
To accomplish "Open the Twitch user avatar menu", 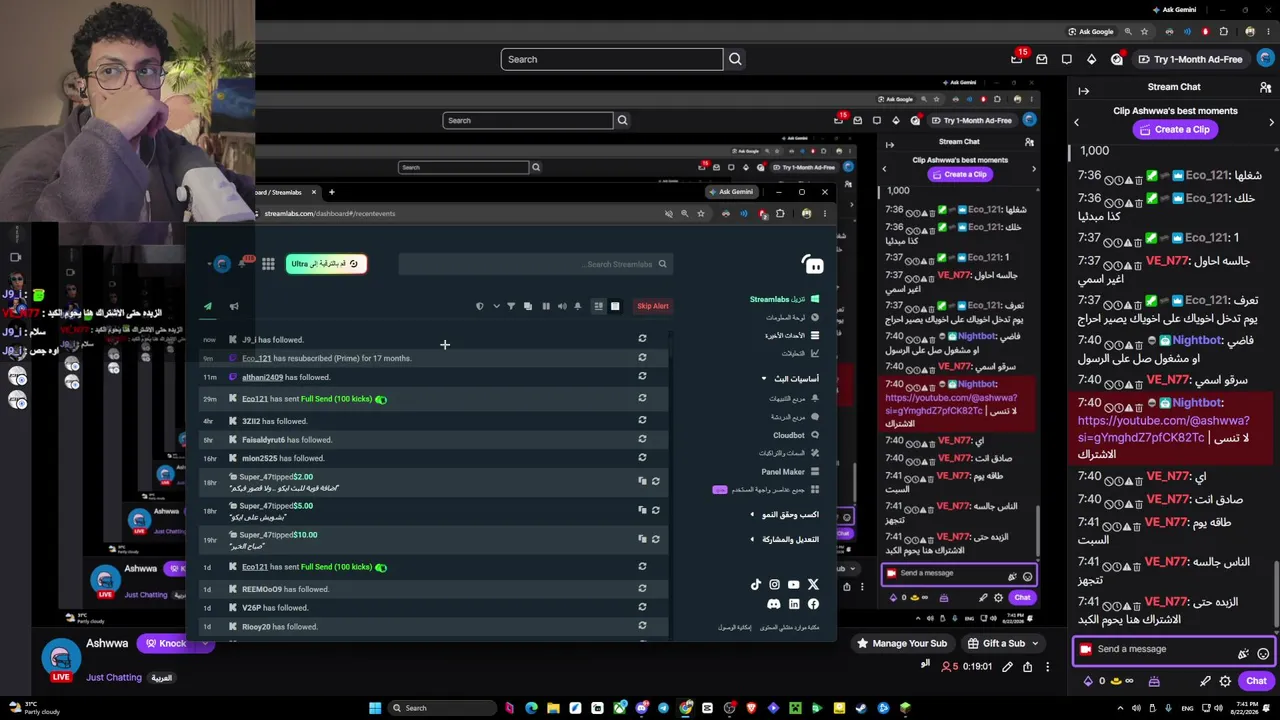I will pyautogui.click(x=1265, y=59).
